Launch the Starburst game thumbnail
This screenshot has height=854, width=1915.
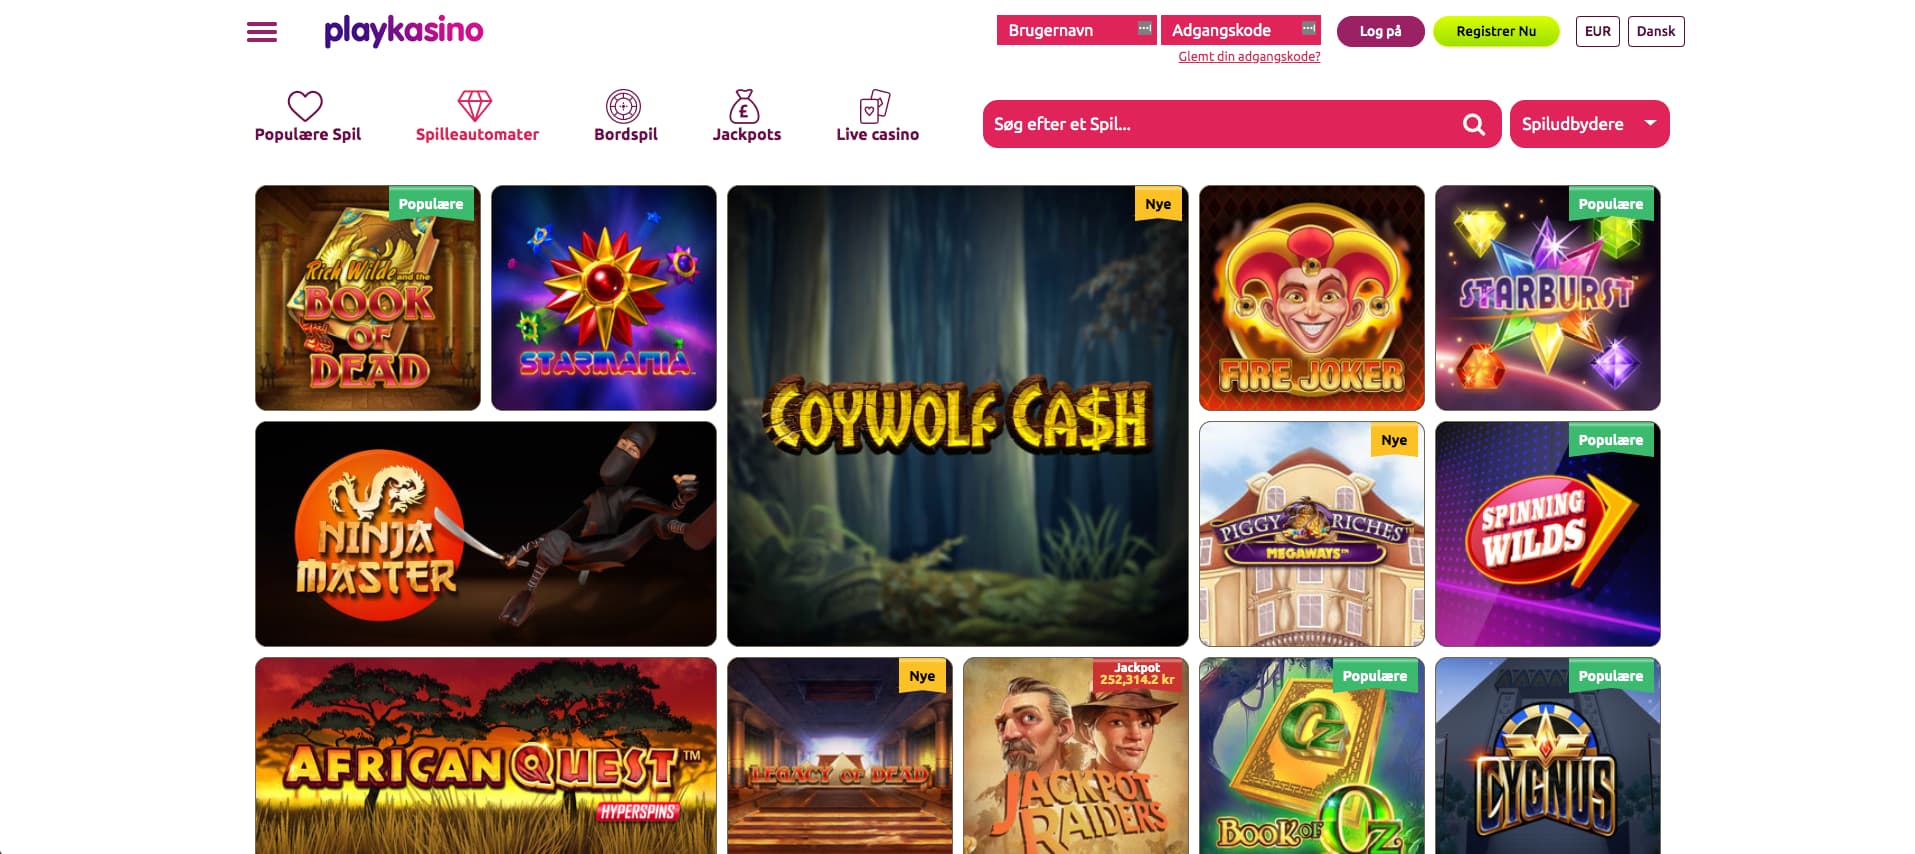point(1548,298)
